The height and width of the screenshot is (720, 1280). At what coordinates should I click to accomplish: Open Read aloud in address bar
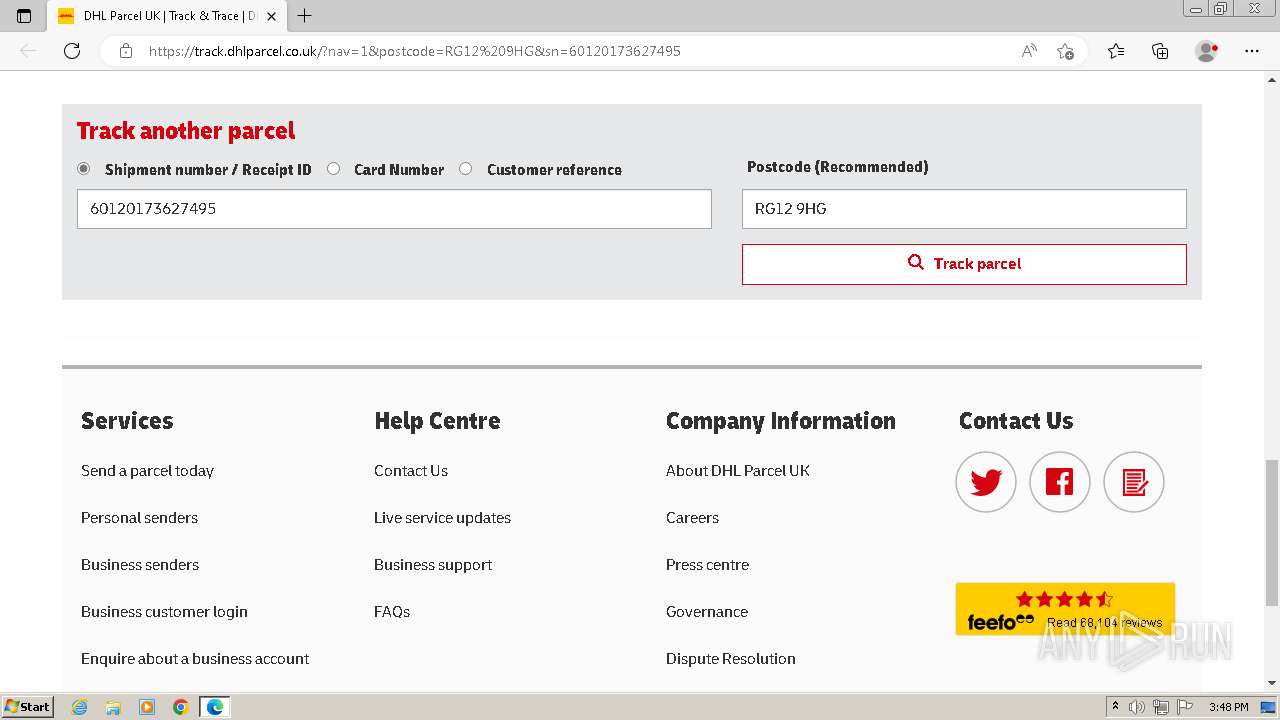1029,51
